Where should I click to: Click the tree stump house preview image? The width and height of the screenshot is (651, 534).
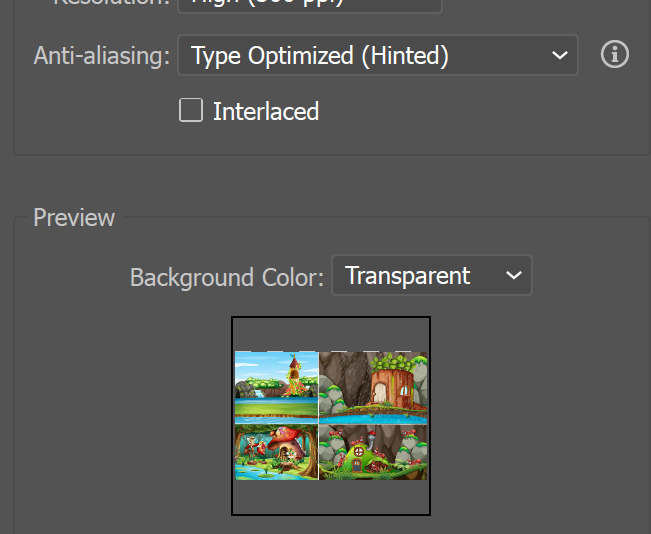coord(373,383)
